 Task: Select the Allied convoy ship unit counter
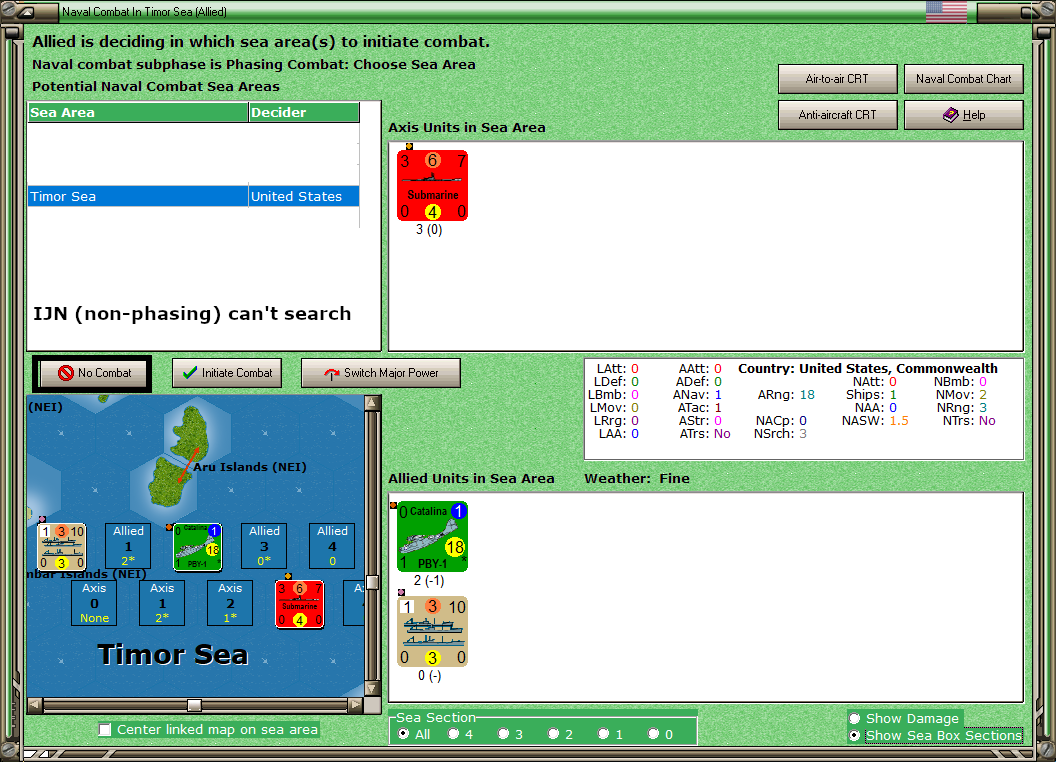tap(432, 631)
